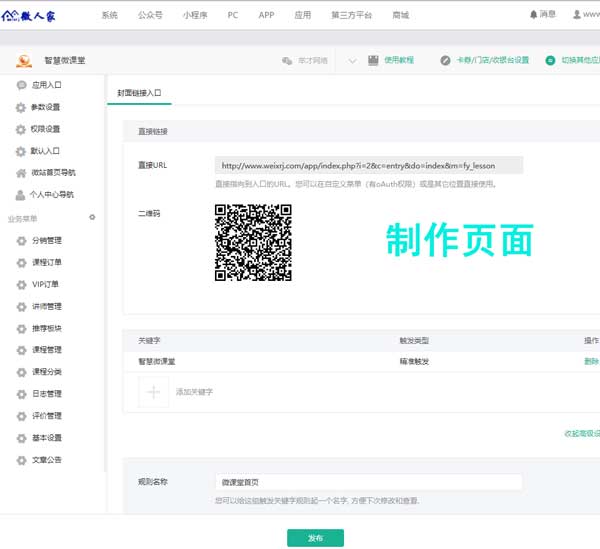Collapse advanced settings via 收起高级设置 link
Viewport: 600px width, 549px height.
(x=582, y=433)
